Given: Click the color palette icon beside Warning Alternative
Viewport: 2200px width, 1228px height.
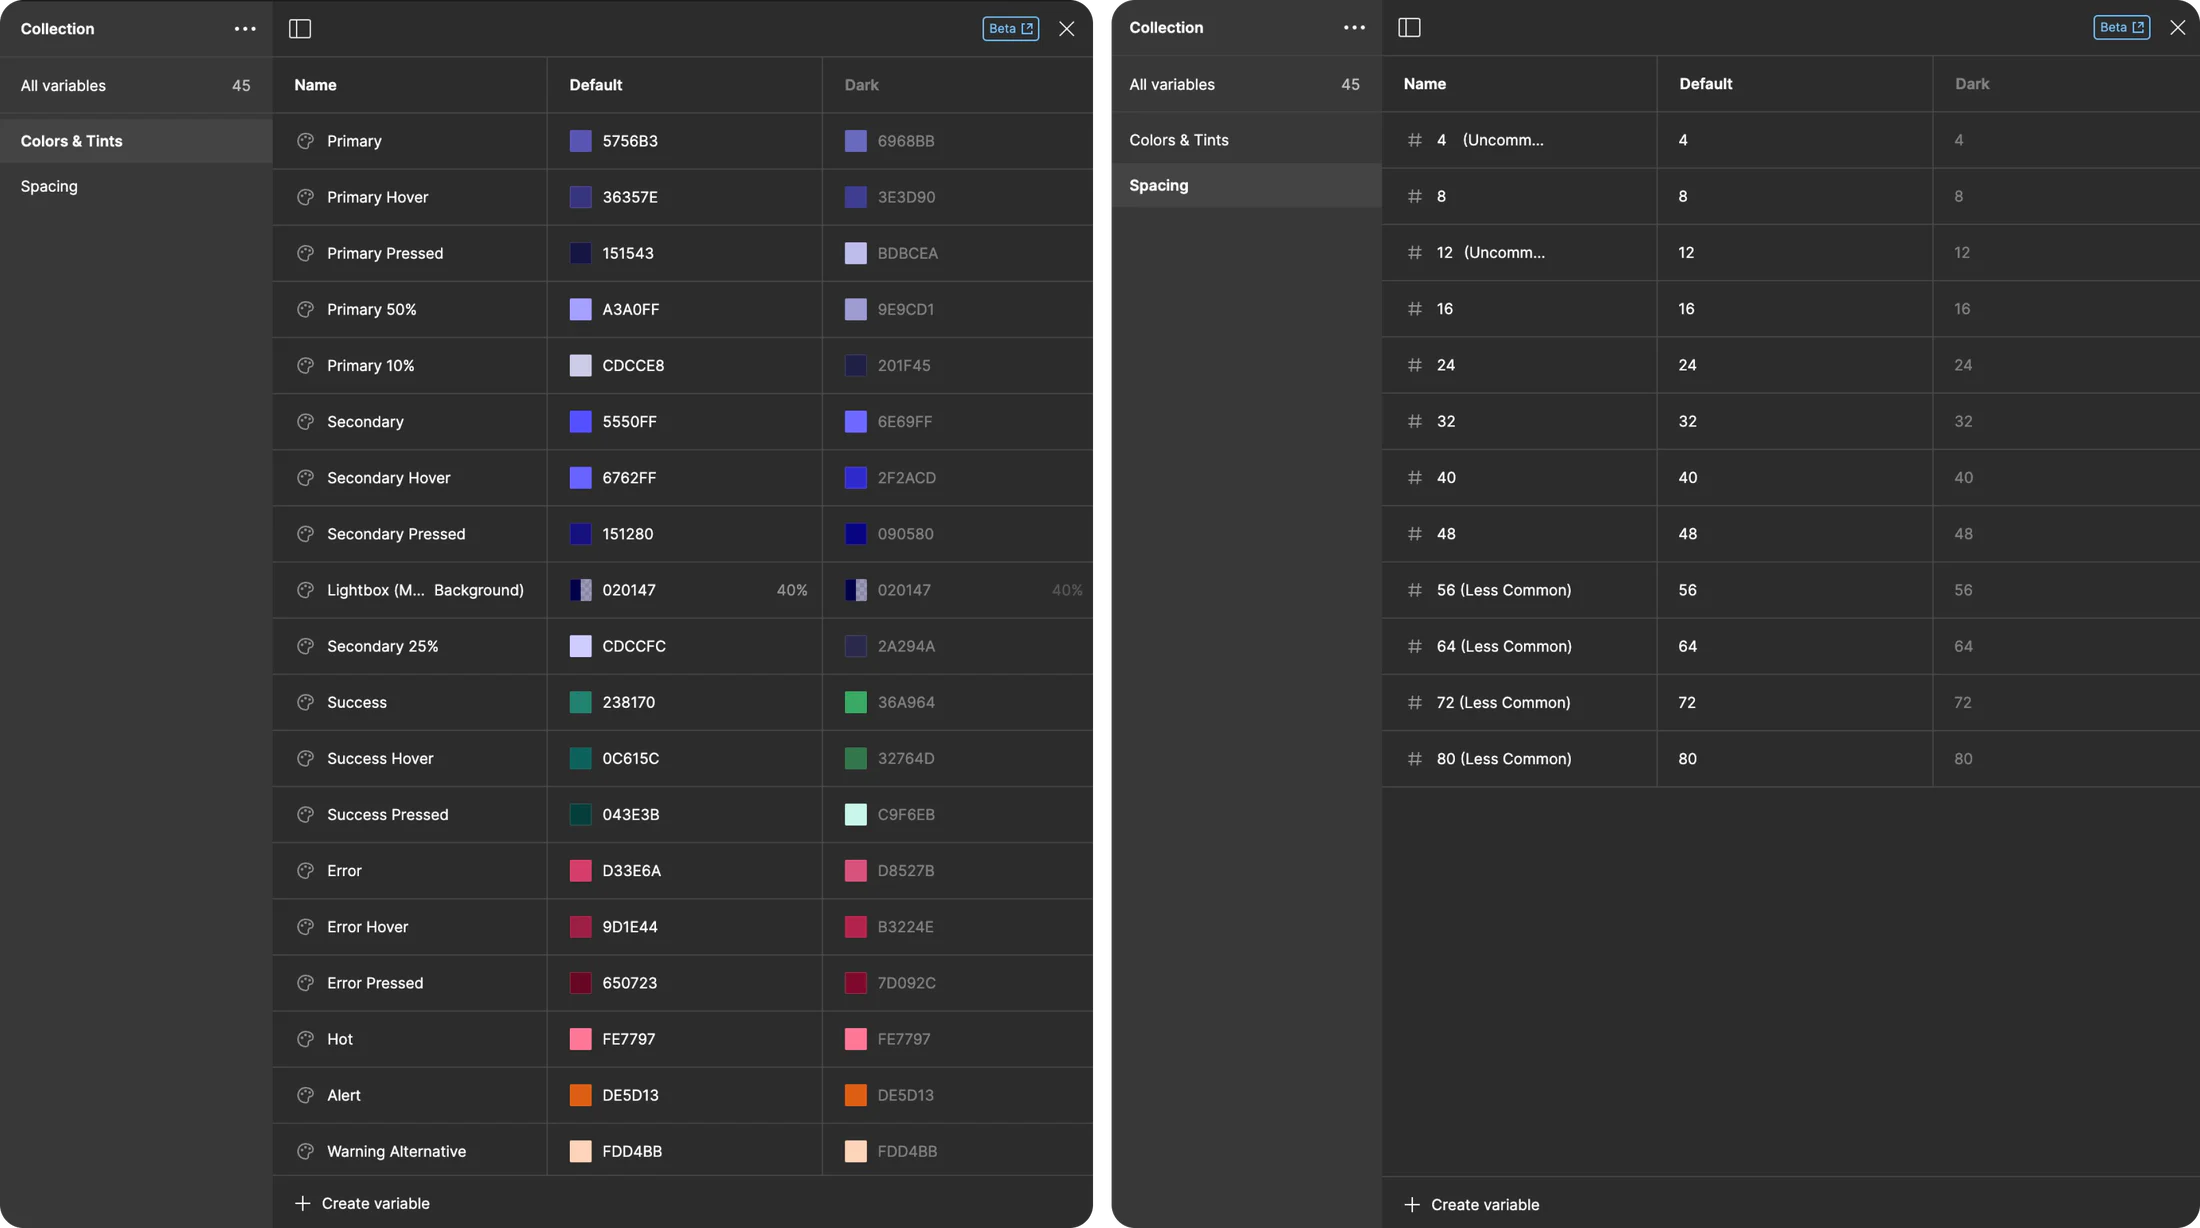Looking at the screenshot, I should 306,1151.
